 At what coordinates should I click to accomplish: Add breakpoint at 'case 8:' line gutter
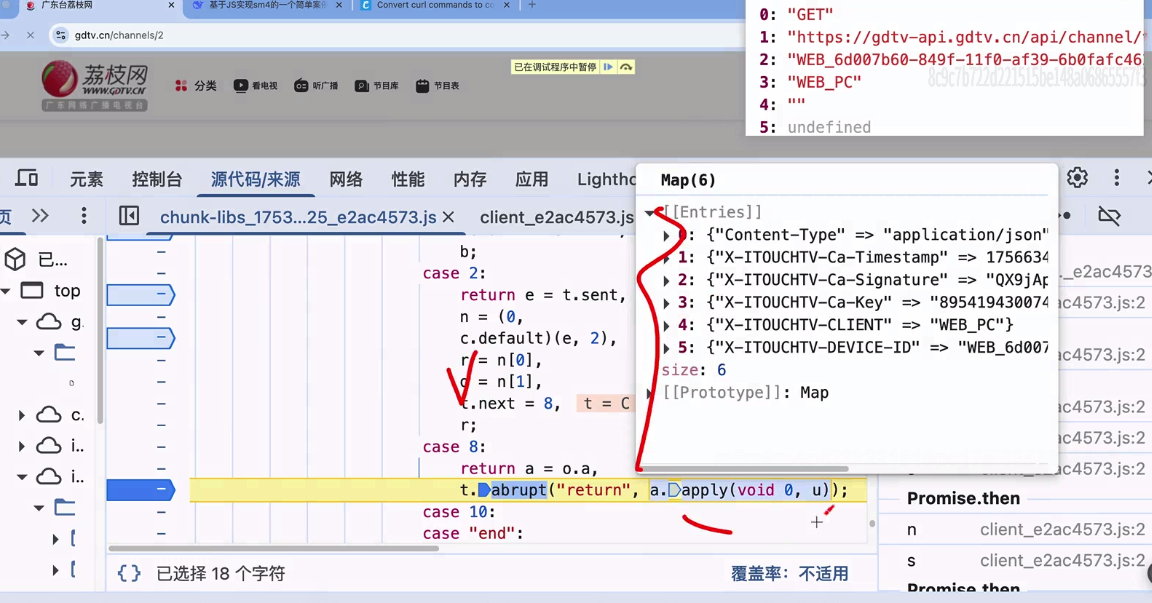(x=161, y=447)
